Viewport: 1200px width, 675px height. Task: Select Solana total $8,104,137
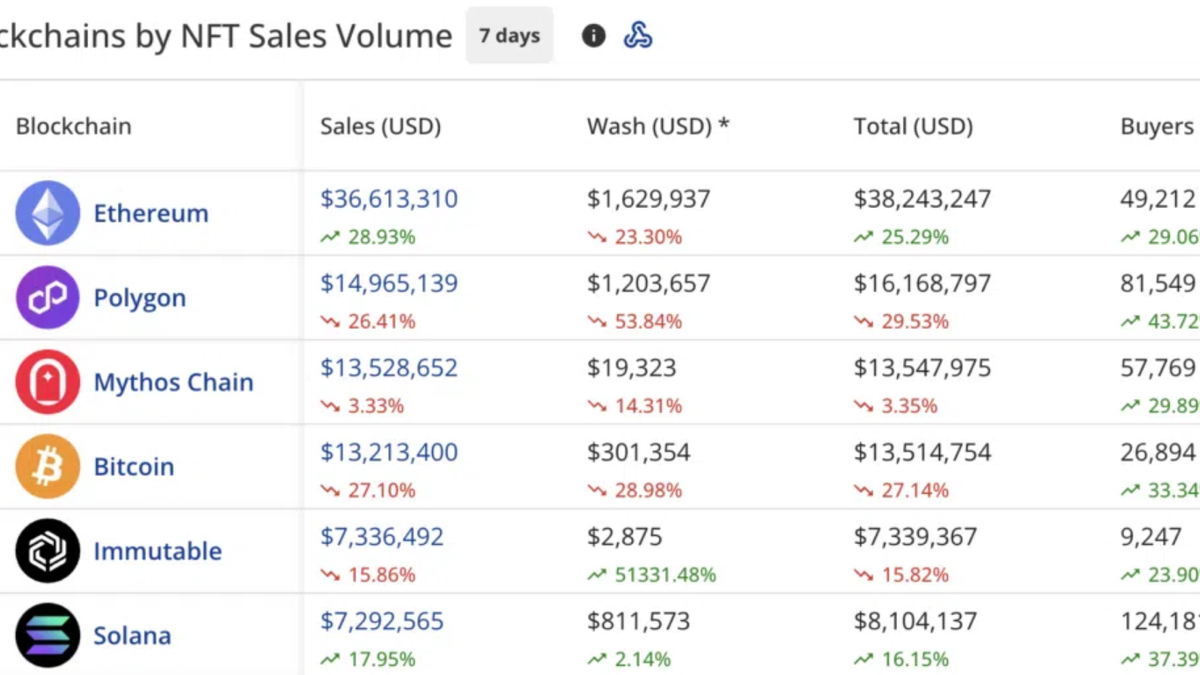916,621
